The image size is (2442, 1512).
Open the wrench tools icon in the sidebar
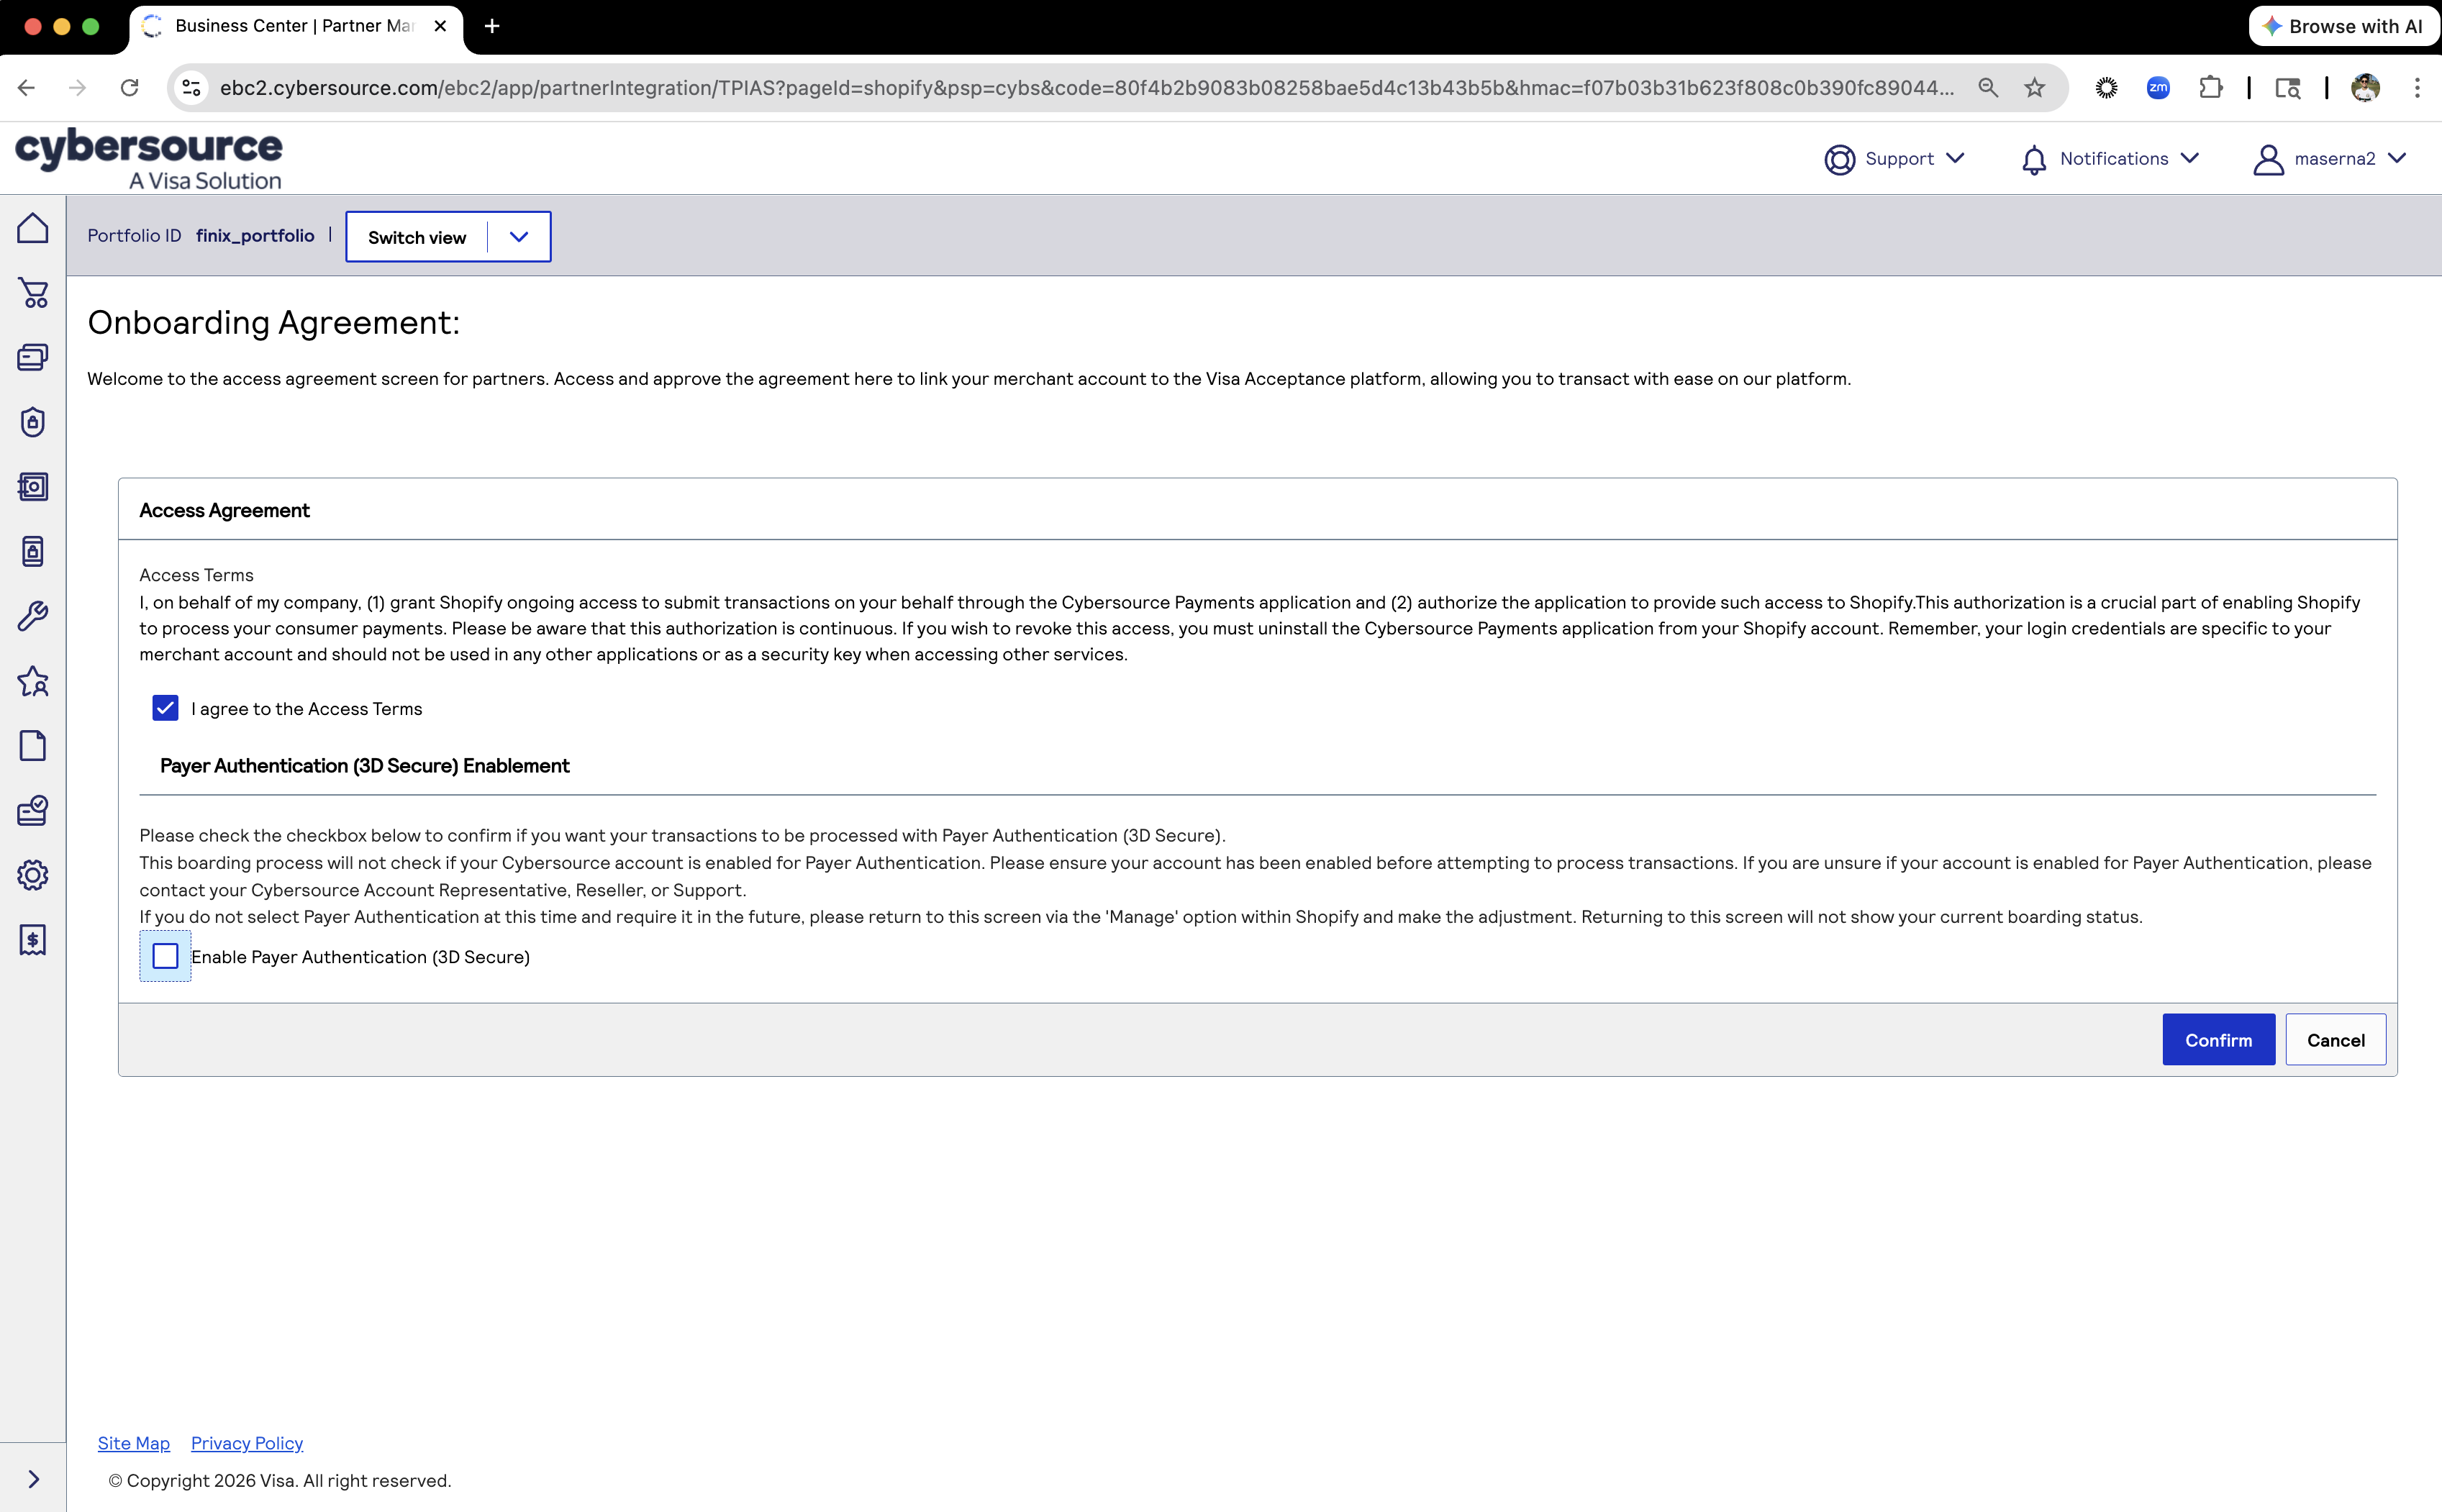[x=33, y=616]
